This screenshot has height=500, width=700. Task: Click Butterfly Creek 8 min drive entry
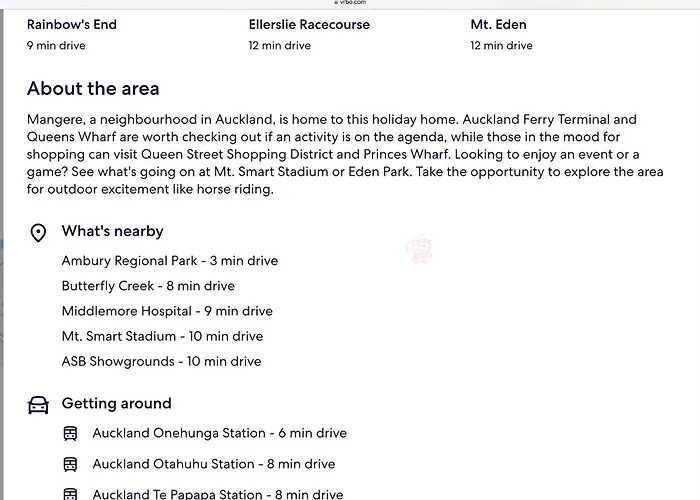(x=148, y=286)
